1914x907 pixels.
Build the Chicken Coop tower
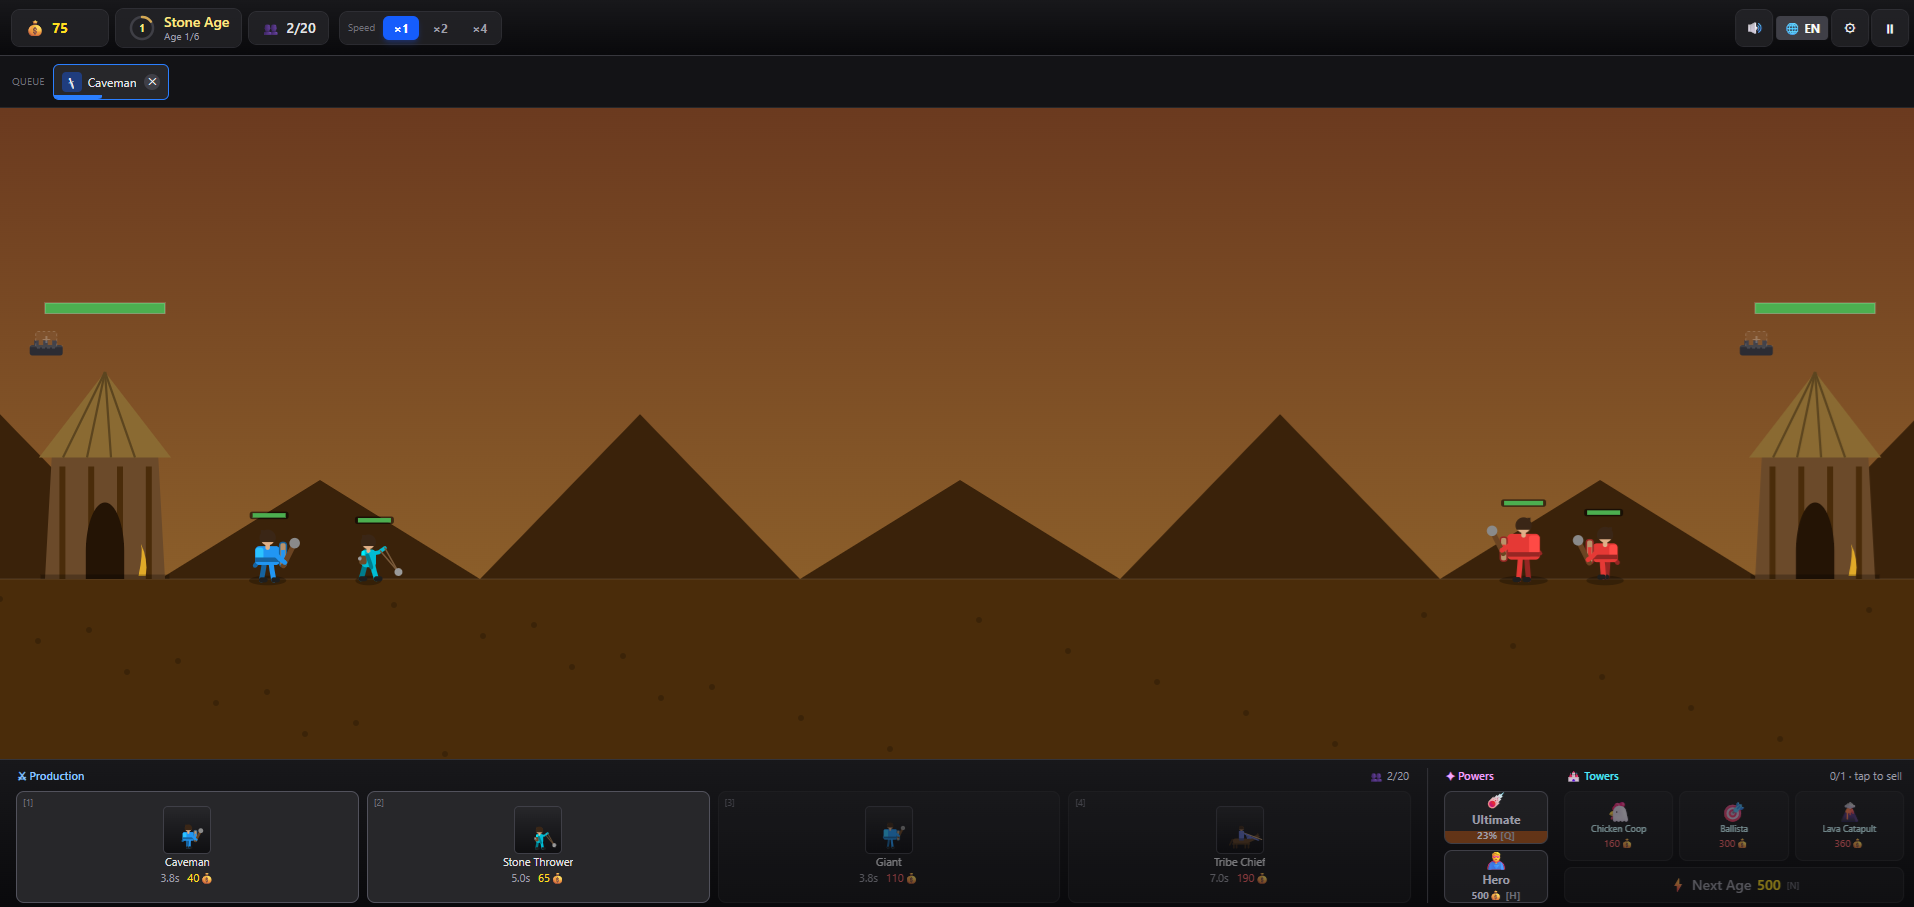[x=1618, y=826]
